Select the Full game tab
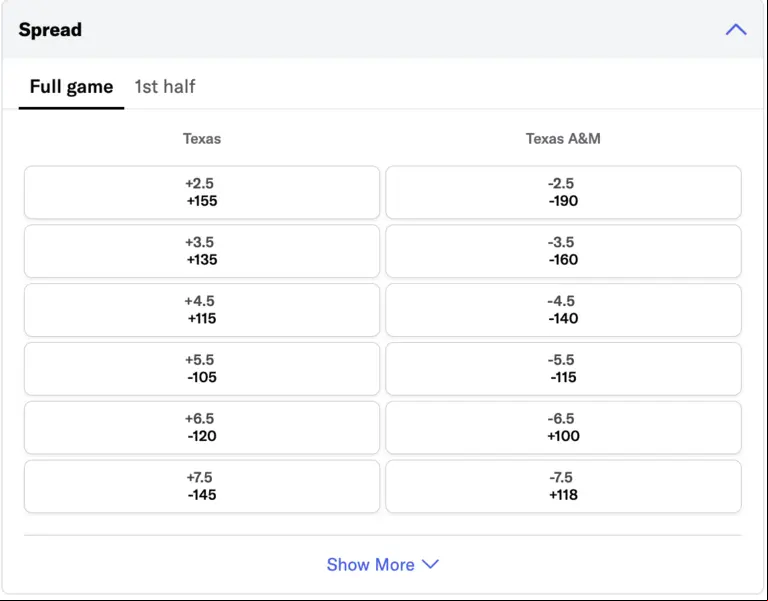Viewport: 768px width, 601px height. 71,87
